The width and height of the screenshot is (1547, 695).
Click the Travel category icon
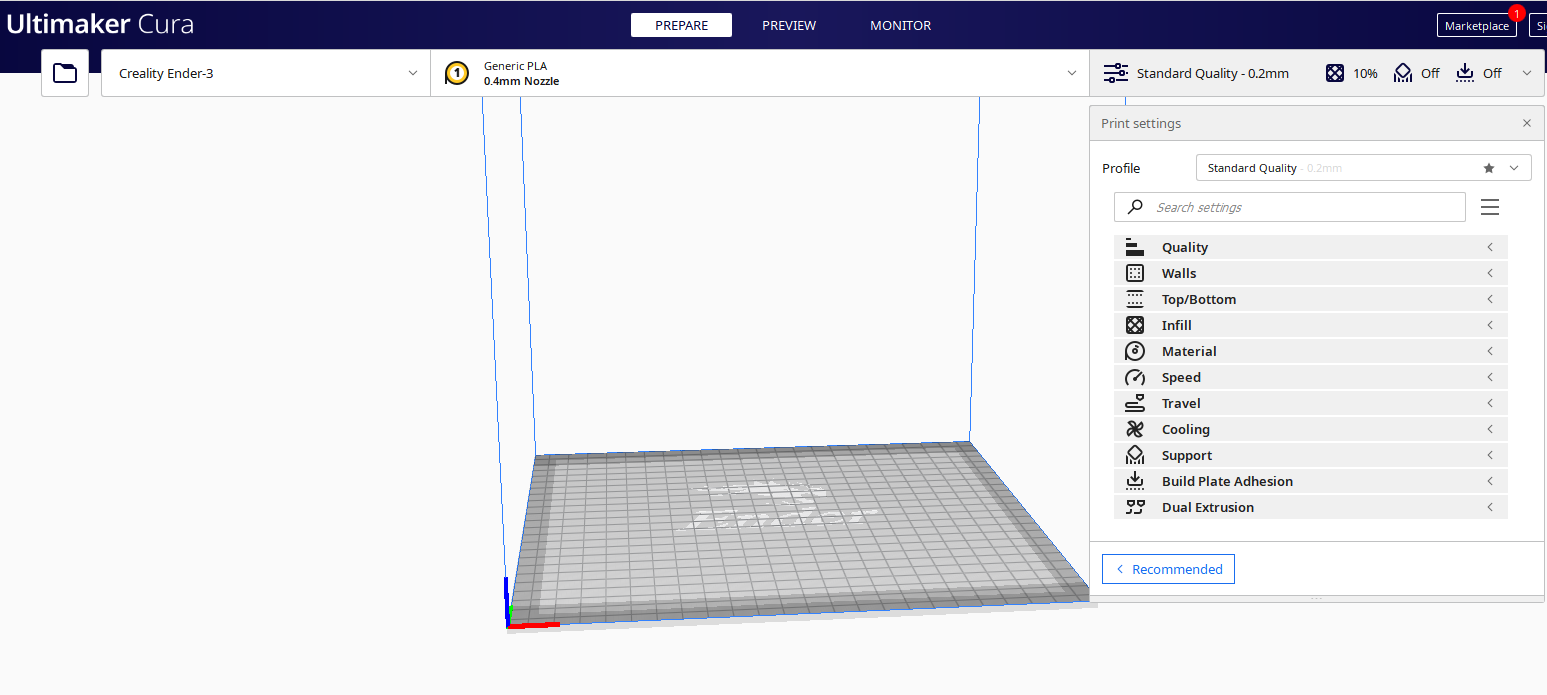[x=1135, y=403]
